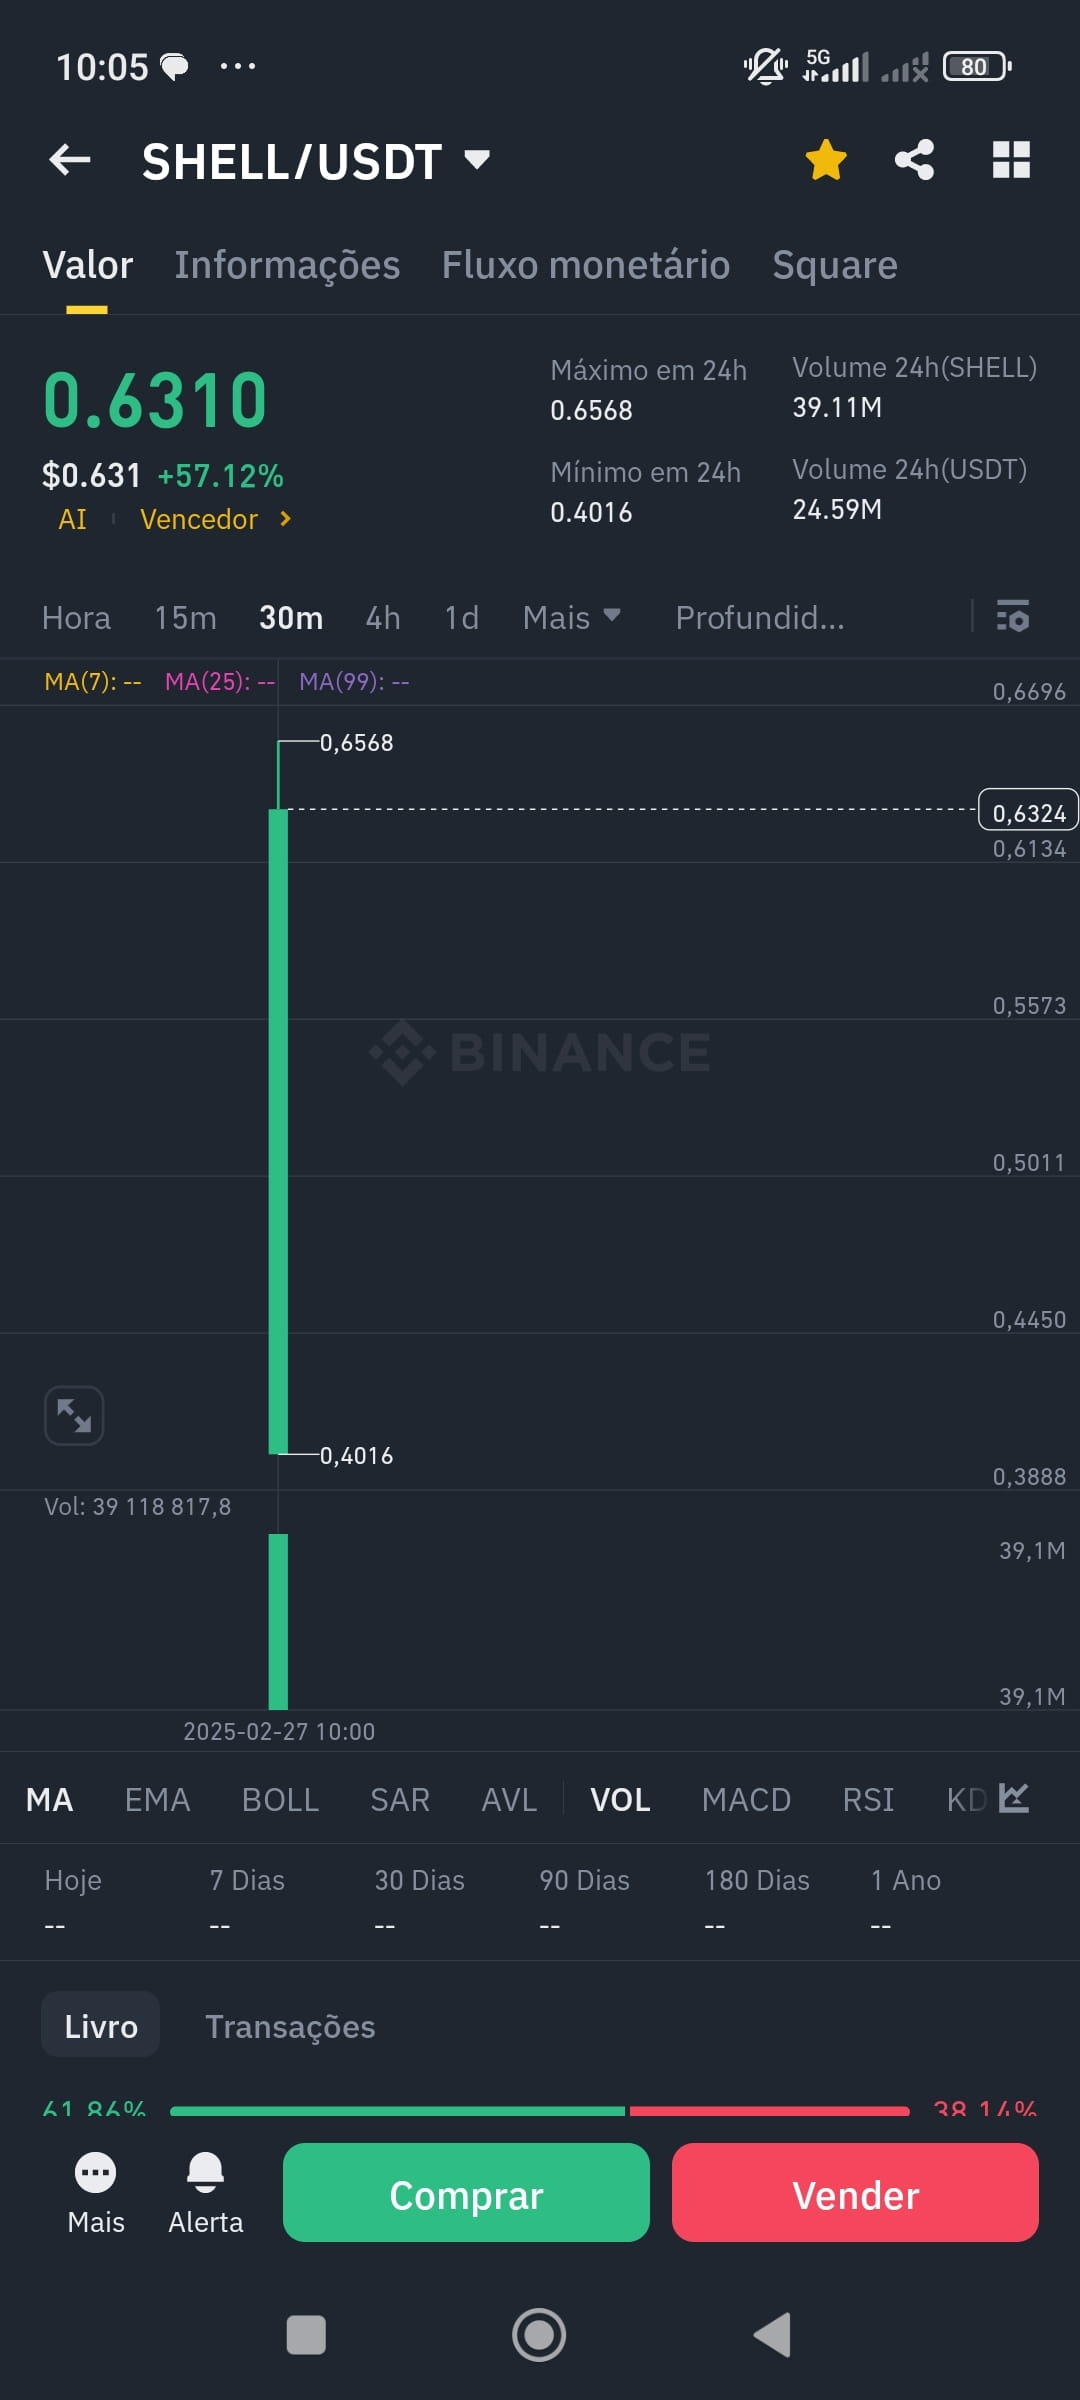Click the buy/sell ratio bar
Viewport: 1080px width, 2400px height.
[x=540, y=2110]
